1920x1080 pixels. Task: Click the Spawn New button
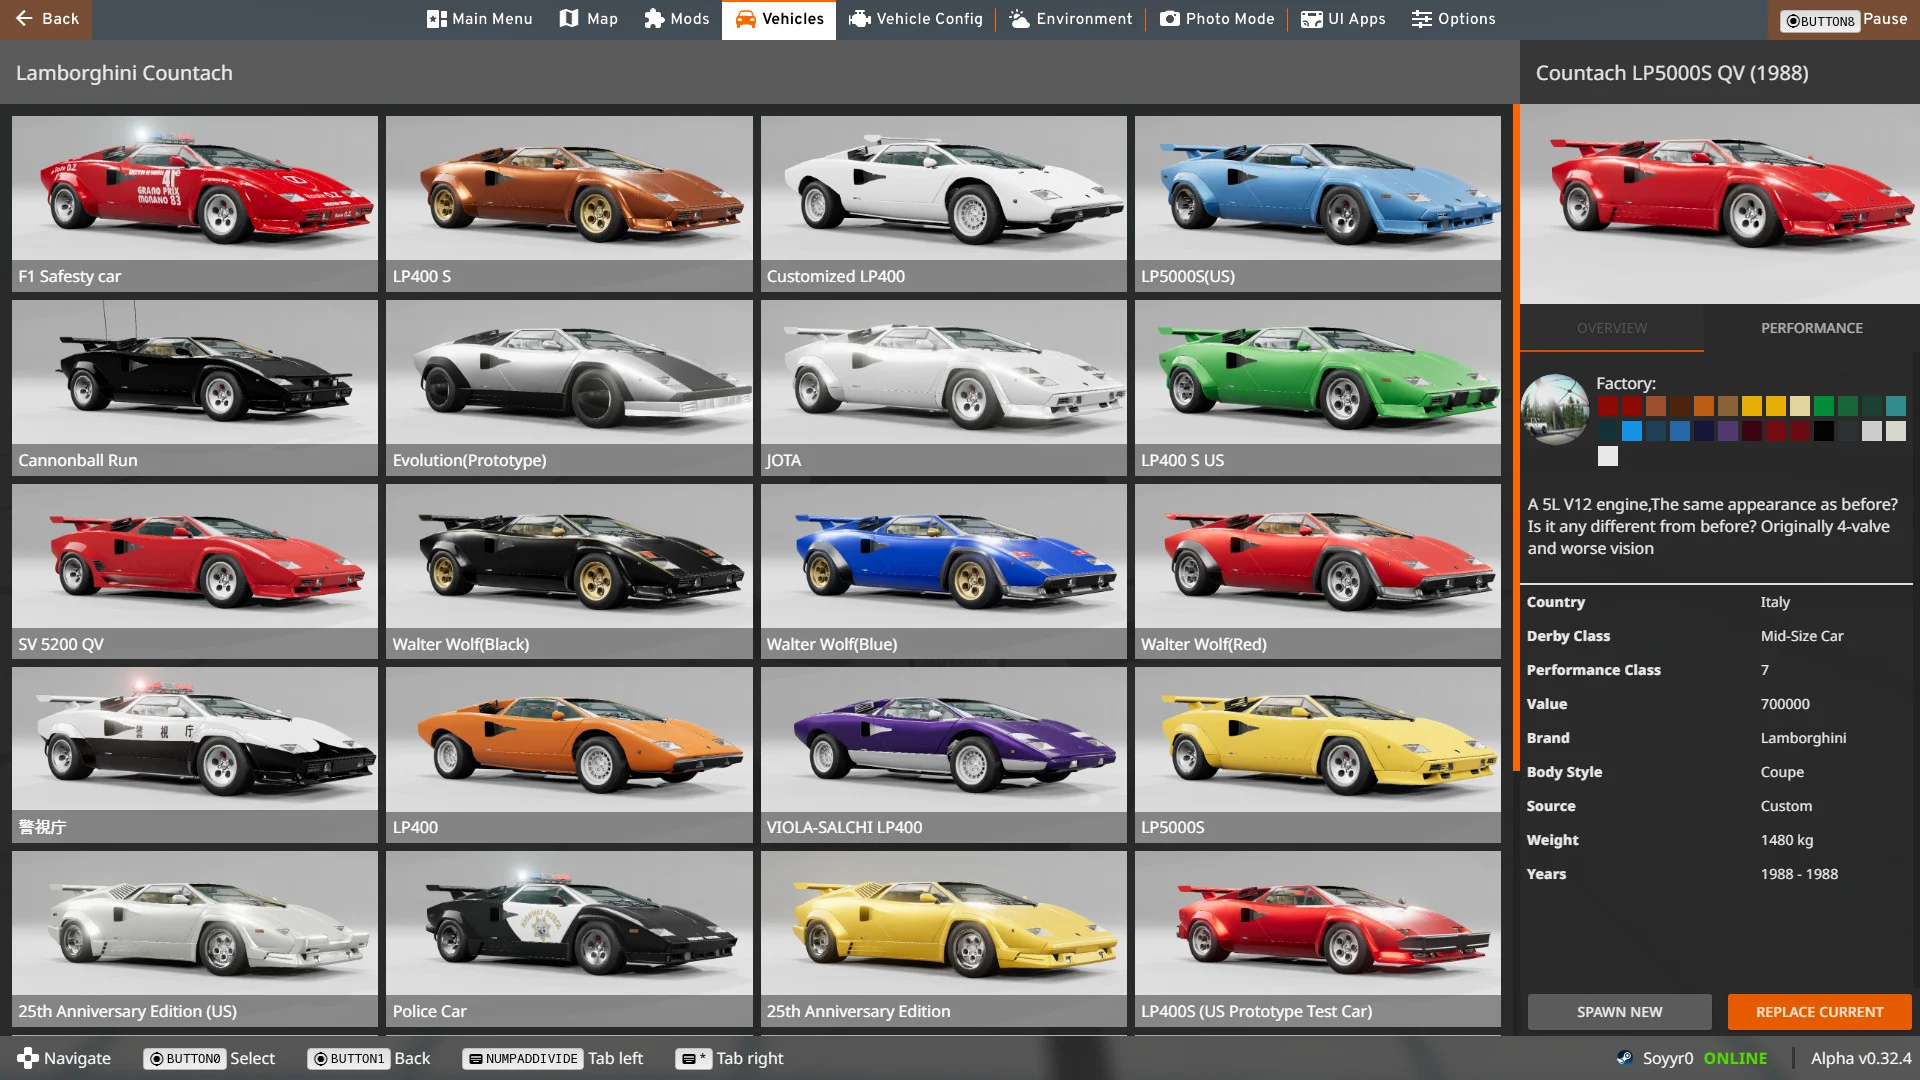1619,1012
